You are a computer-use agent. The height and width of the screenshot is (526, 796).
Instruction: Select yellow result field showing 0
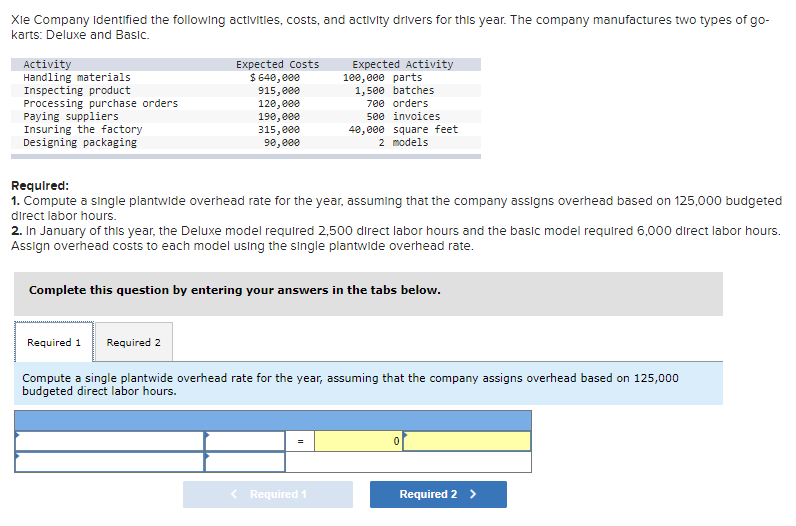pos(358,441)
